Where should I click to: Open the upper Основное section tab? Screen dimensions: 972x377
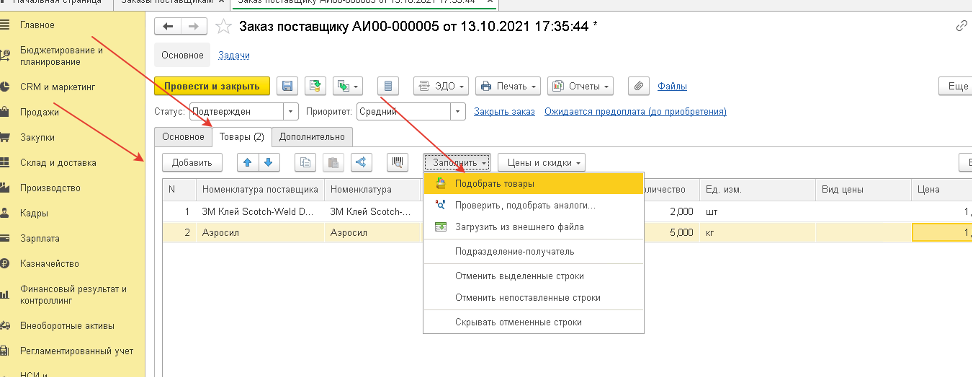[182, 55]
